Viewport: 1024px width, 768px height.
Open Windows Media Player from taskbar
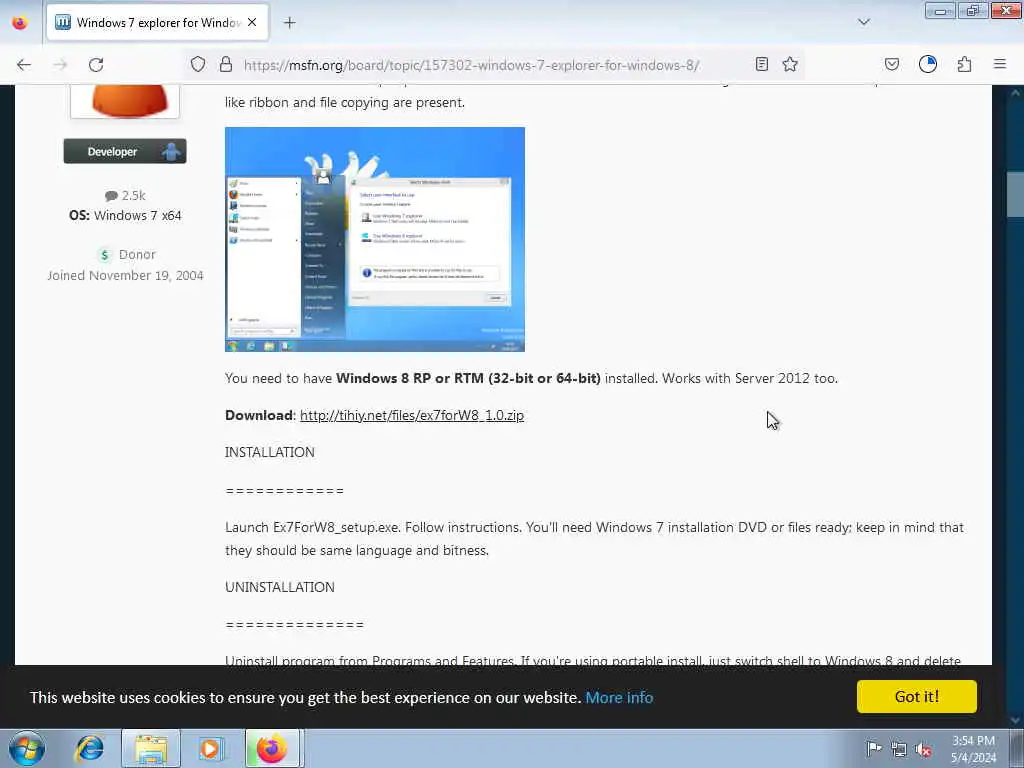point(211,748)
